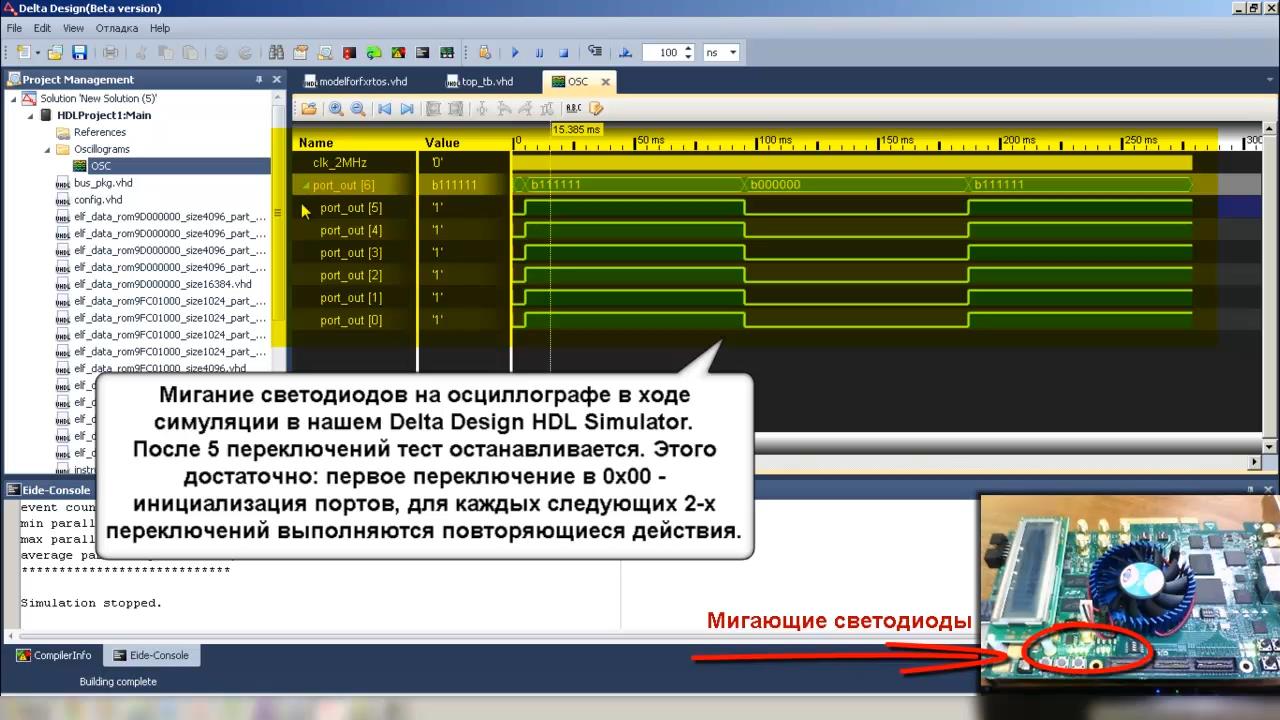Click the ABC text format icon

point(573,109)
